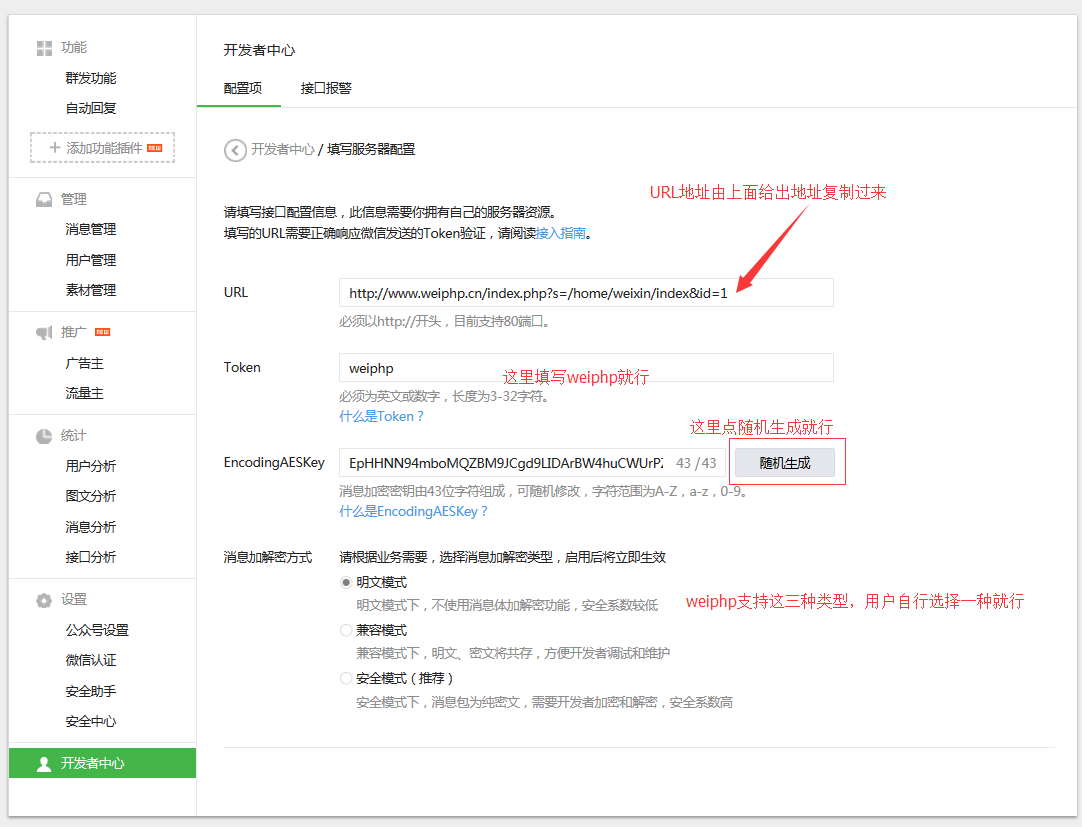The width and height of the screenshot is (1082, 827).
Task: Click the 统计 statistics icon in sidebar
Action: coord(44,434)
